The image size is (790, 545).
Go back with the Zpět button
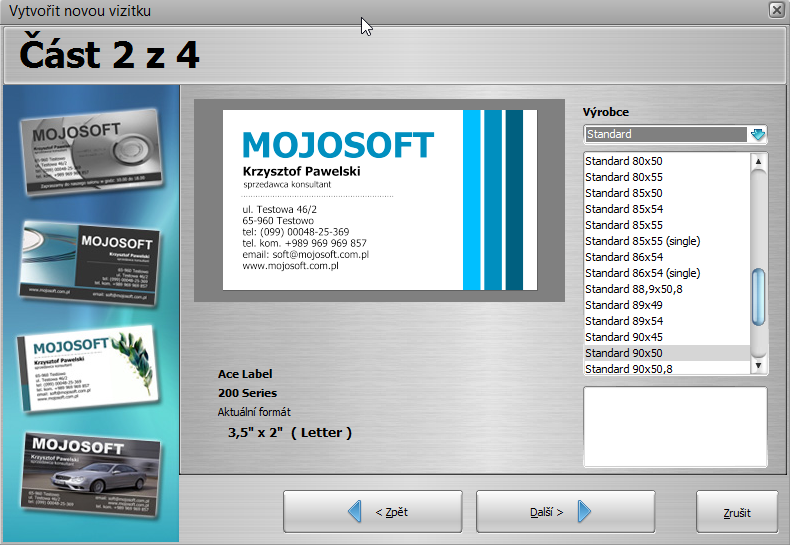(x=373, y=512)
